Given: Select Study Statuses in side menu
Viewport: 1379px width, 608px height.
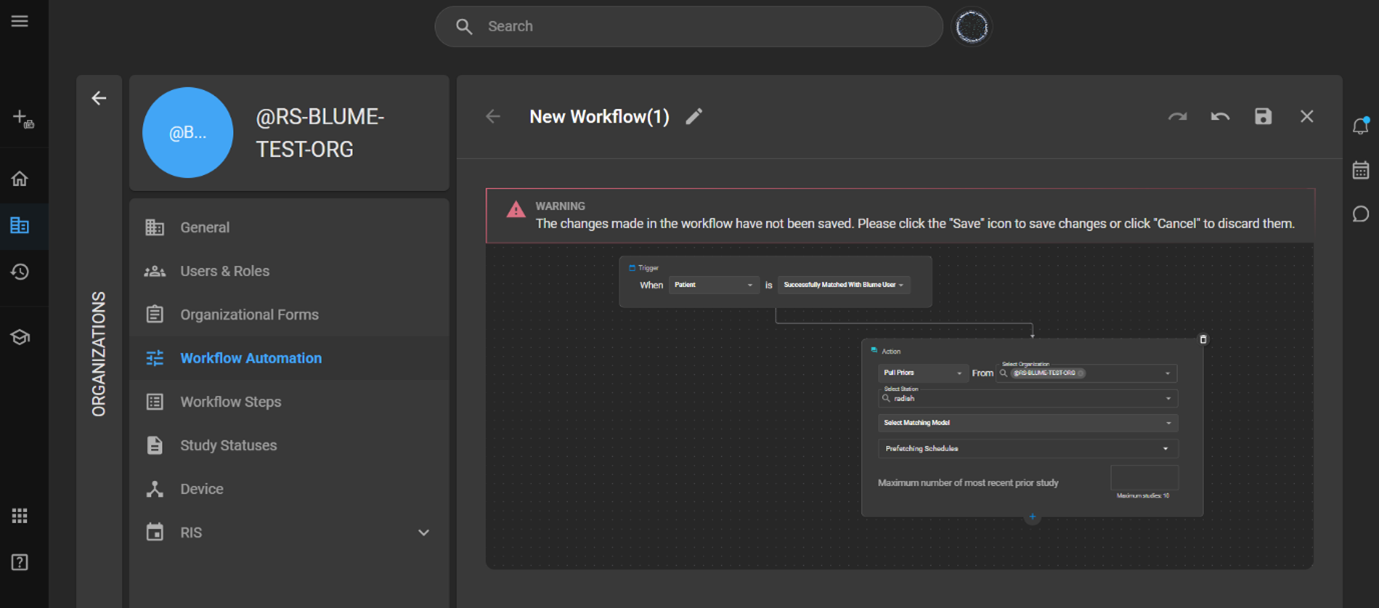Looking at the screenshot, I should [228, 445].
